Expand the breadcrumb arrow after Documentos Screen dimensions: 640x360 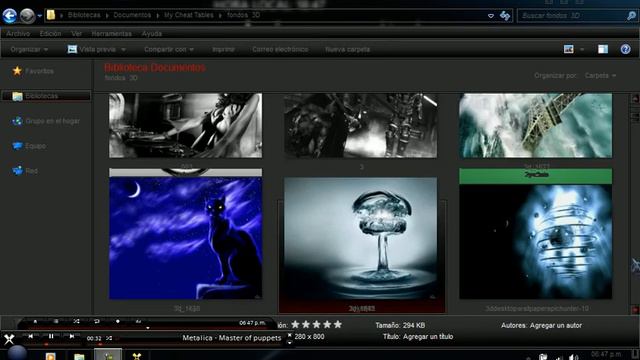tap(158, 16)
